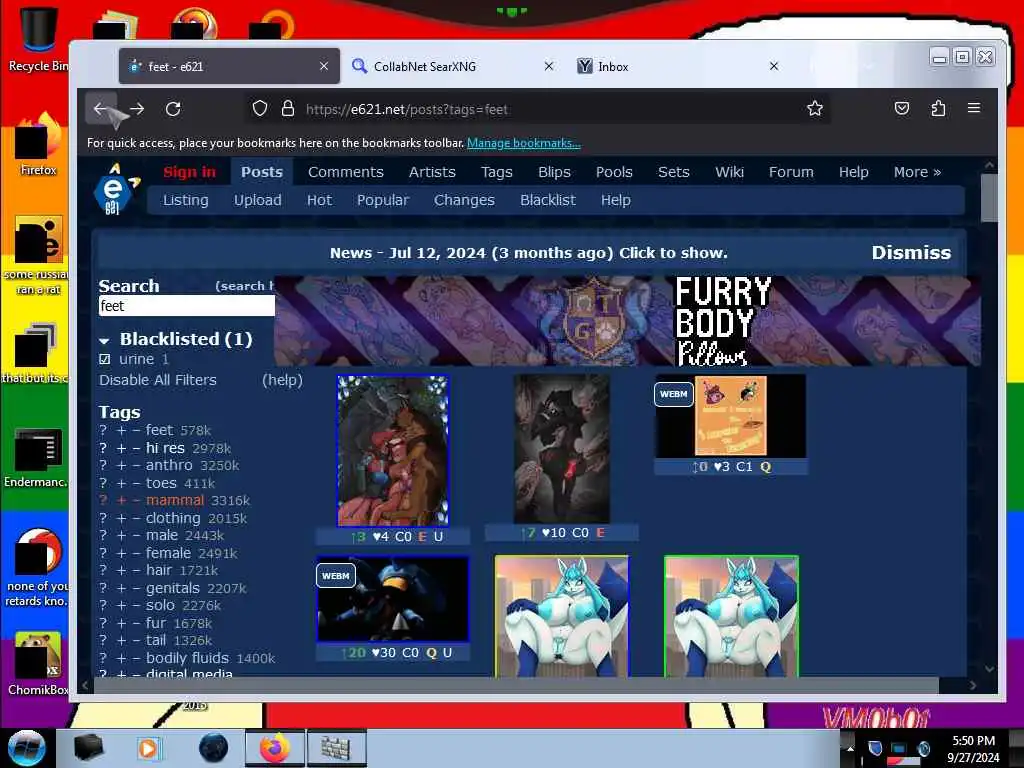Click the globe taskbar icon
Image resolution: width=1024 pixels, height=768 pixels.
pyautogui.click(x=214, y=748)
